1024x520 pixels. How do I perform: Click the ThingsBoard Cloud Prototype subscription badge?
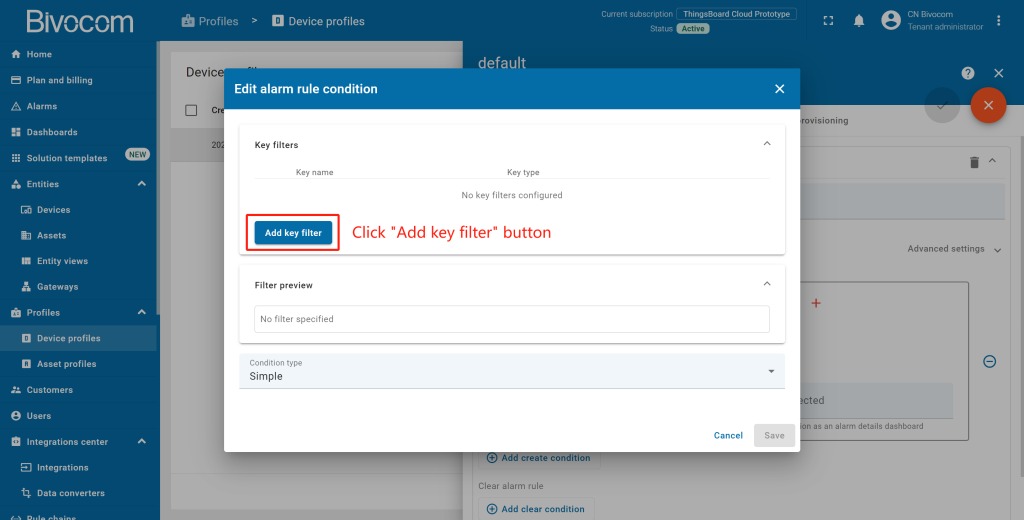pyautogui.click(x=736, y=14)
